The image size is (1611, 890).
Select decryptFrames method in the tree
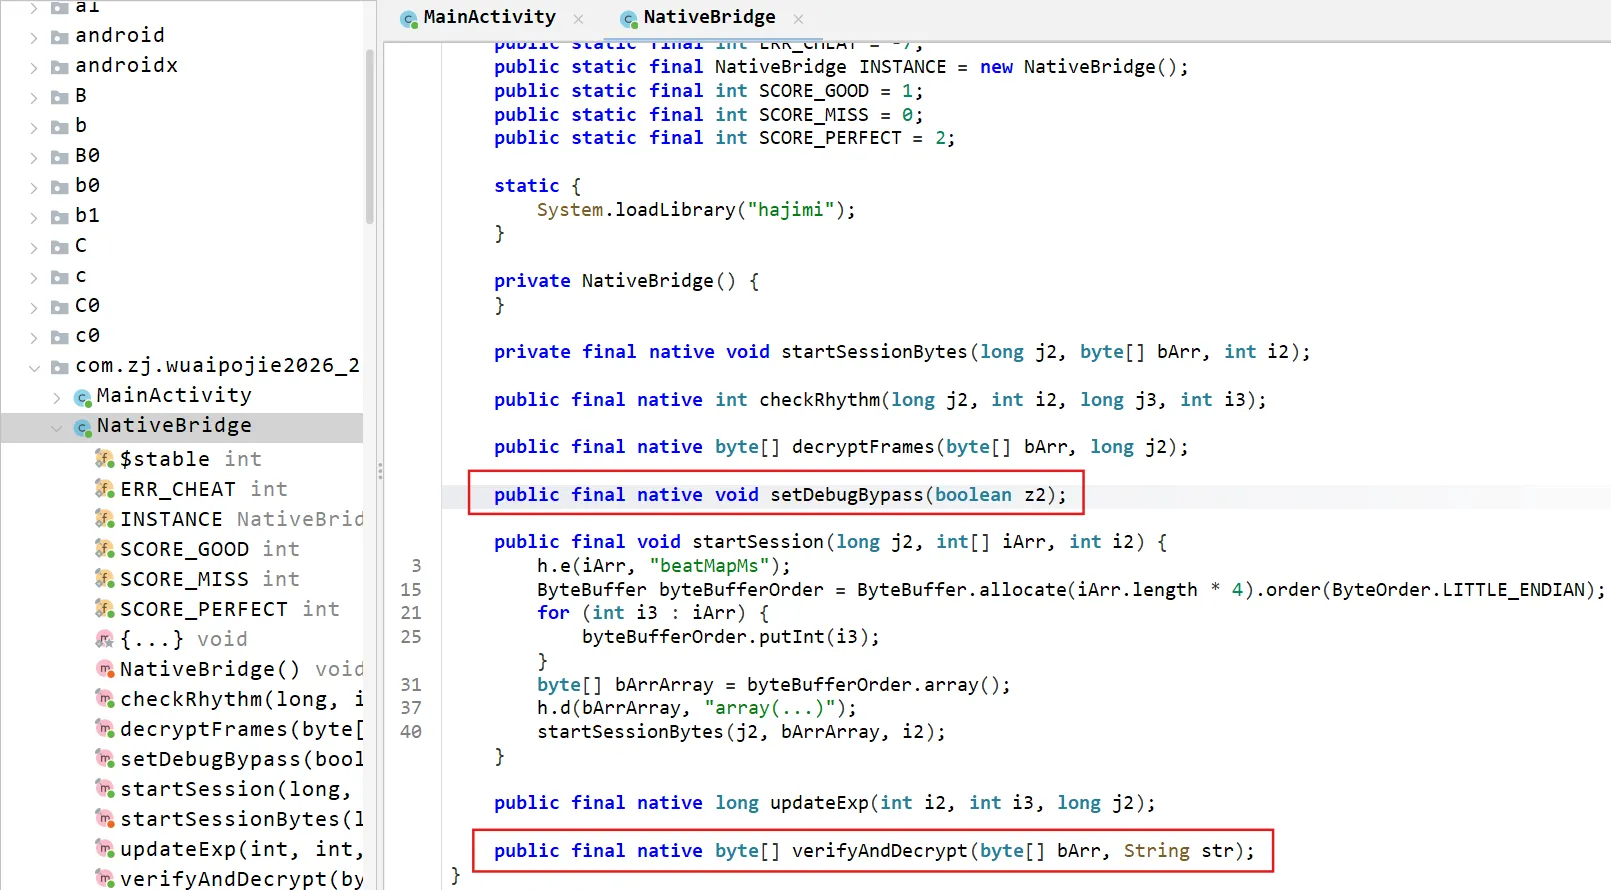pos(240,729)
